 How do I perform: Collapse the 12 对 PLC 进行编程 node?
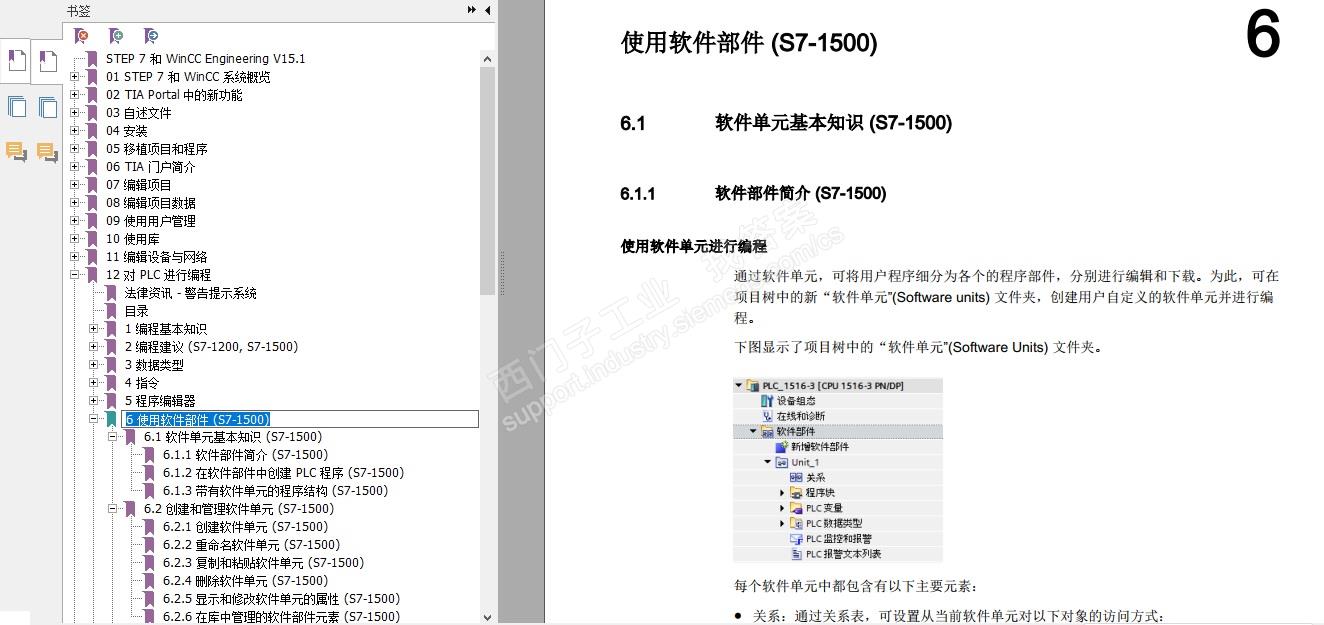[x=74, y=275]
